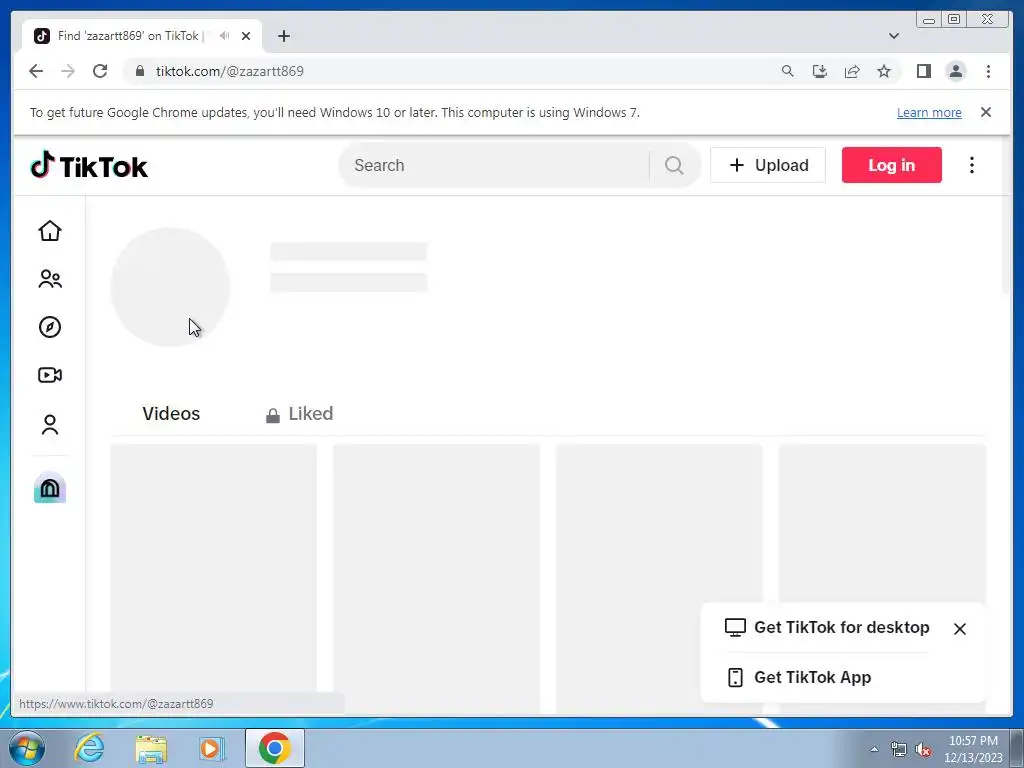Click Get TikTok for desktop

[x=827, y=627]
